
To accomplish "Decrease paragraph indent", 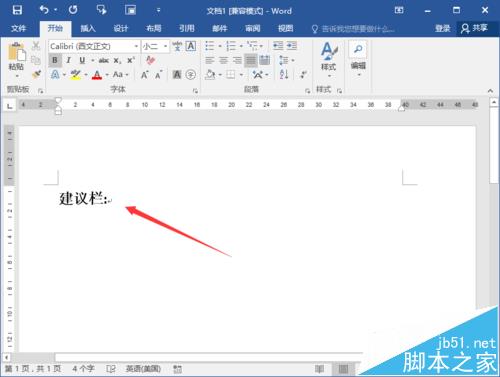I will point(278,45).
